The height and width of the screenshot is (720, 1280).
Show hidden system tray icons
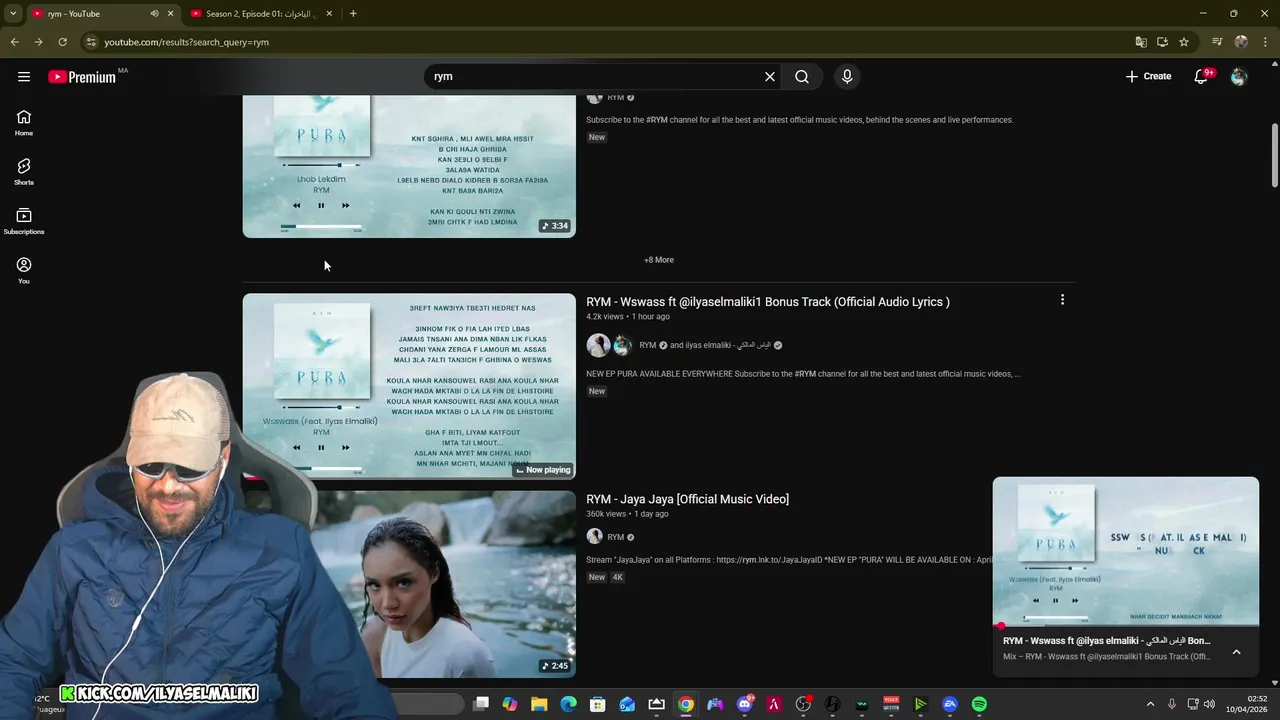point(1150,704)
